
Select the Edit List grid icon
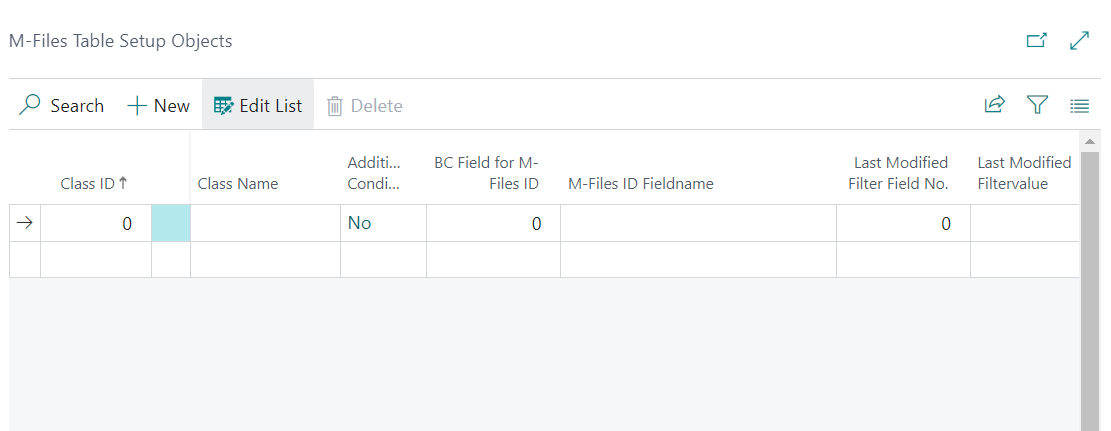[223, 106]
